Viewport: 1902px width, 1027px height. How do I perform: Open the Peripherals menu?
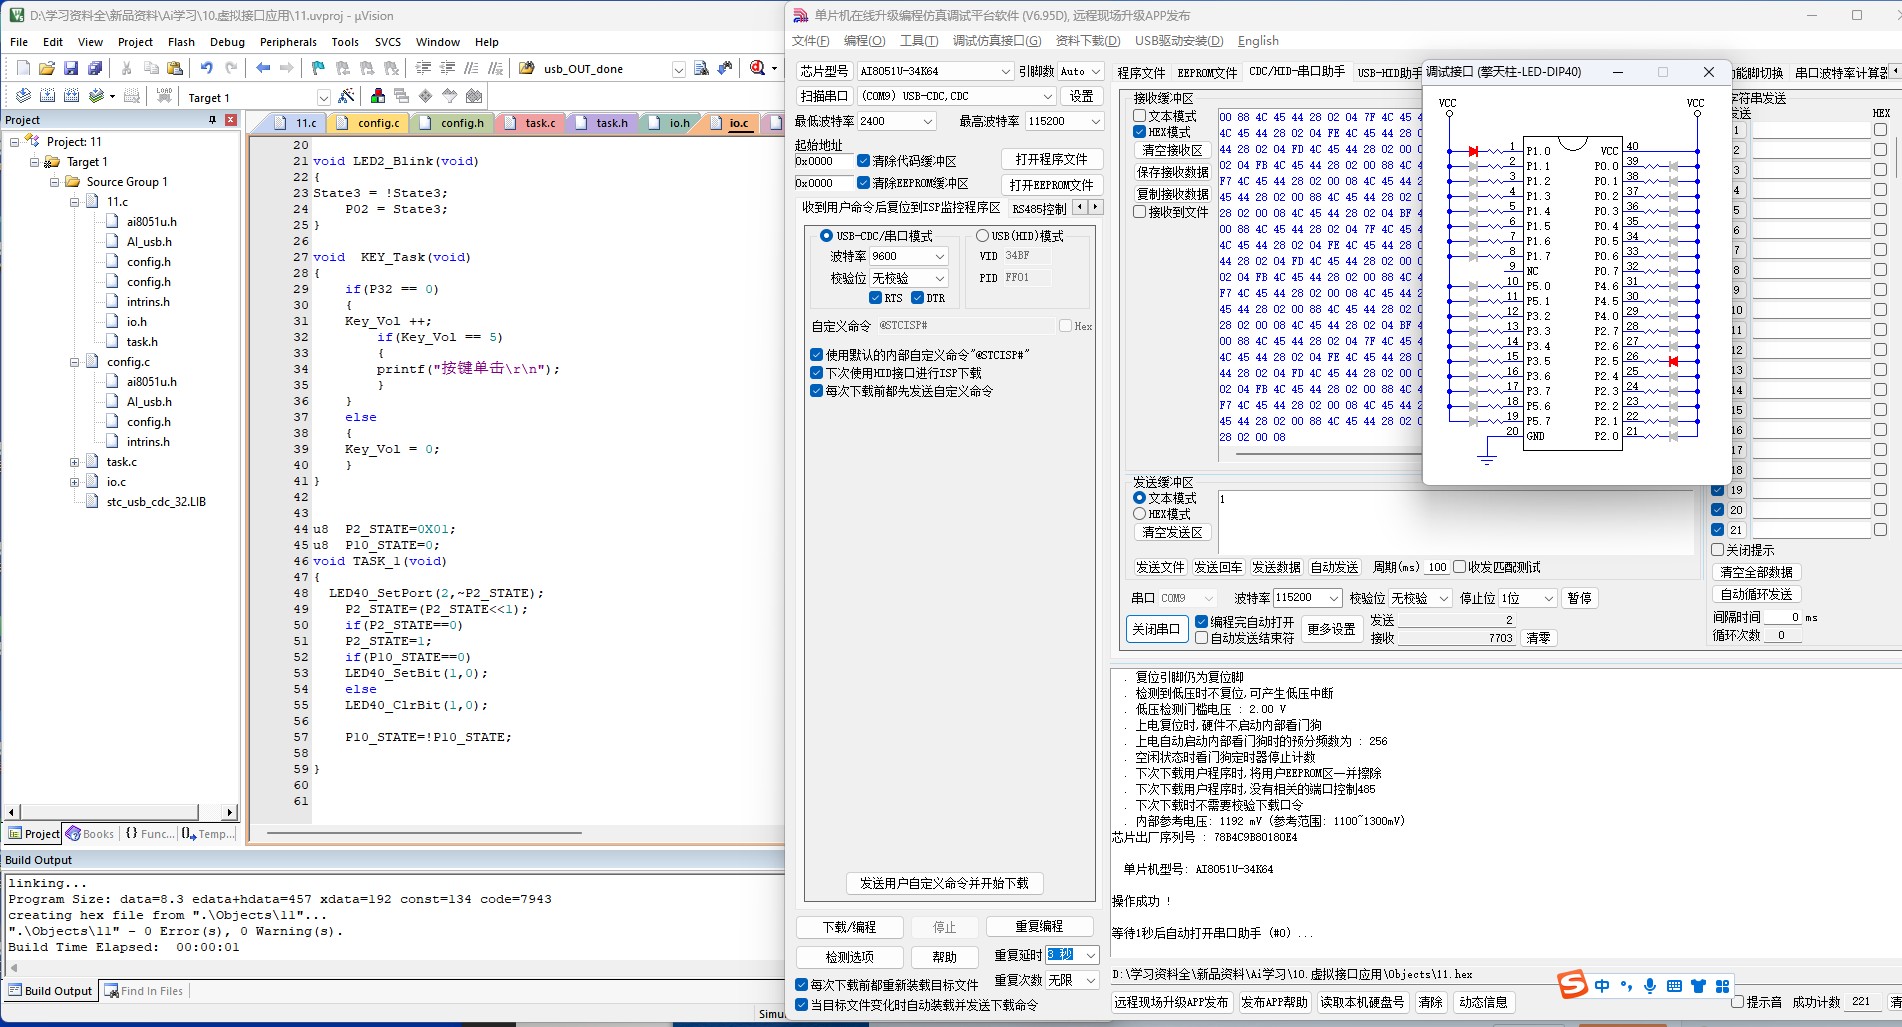pyautogui.click(x=288, y=42)
